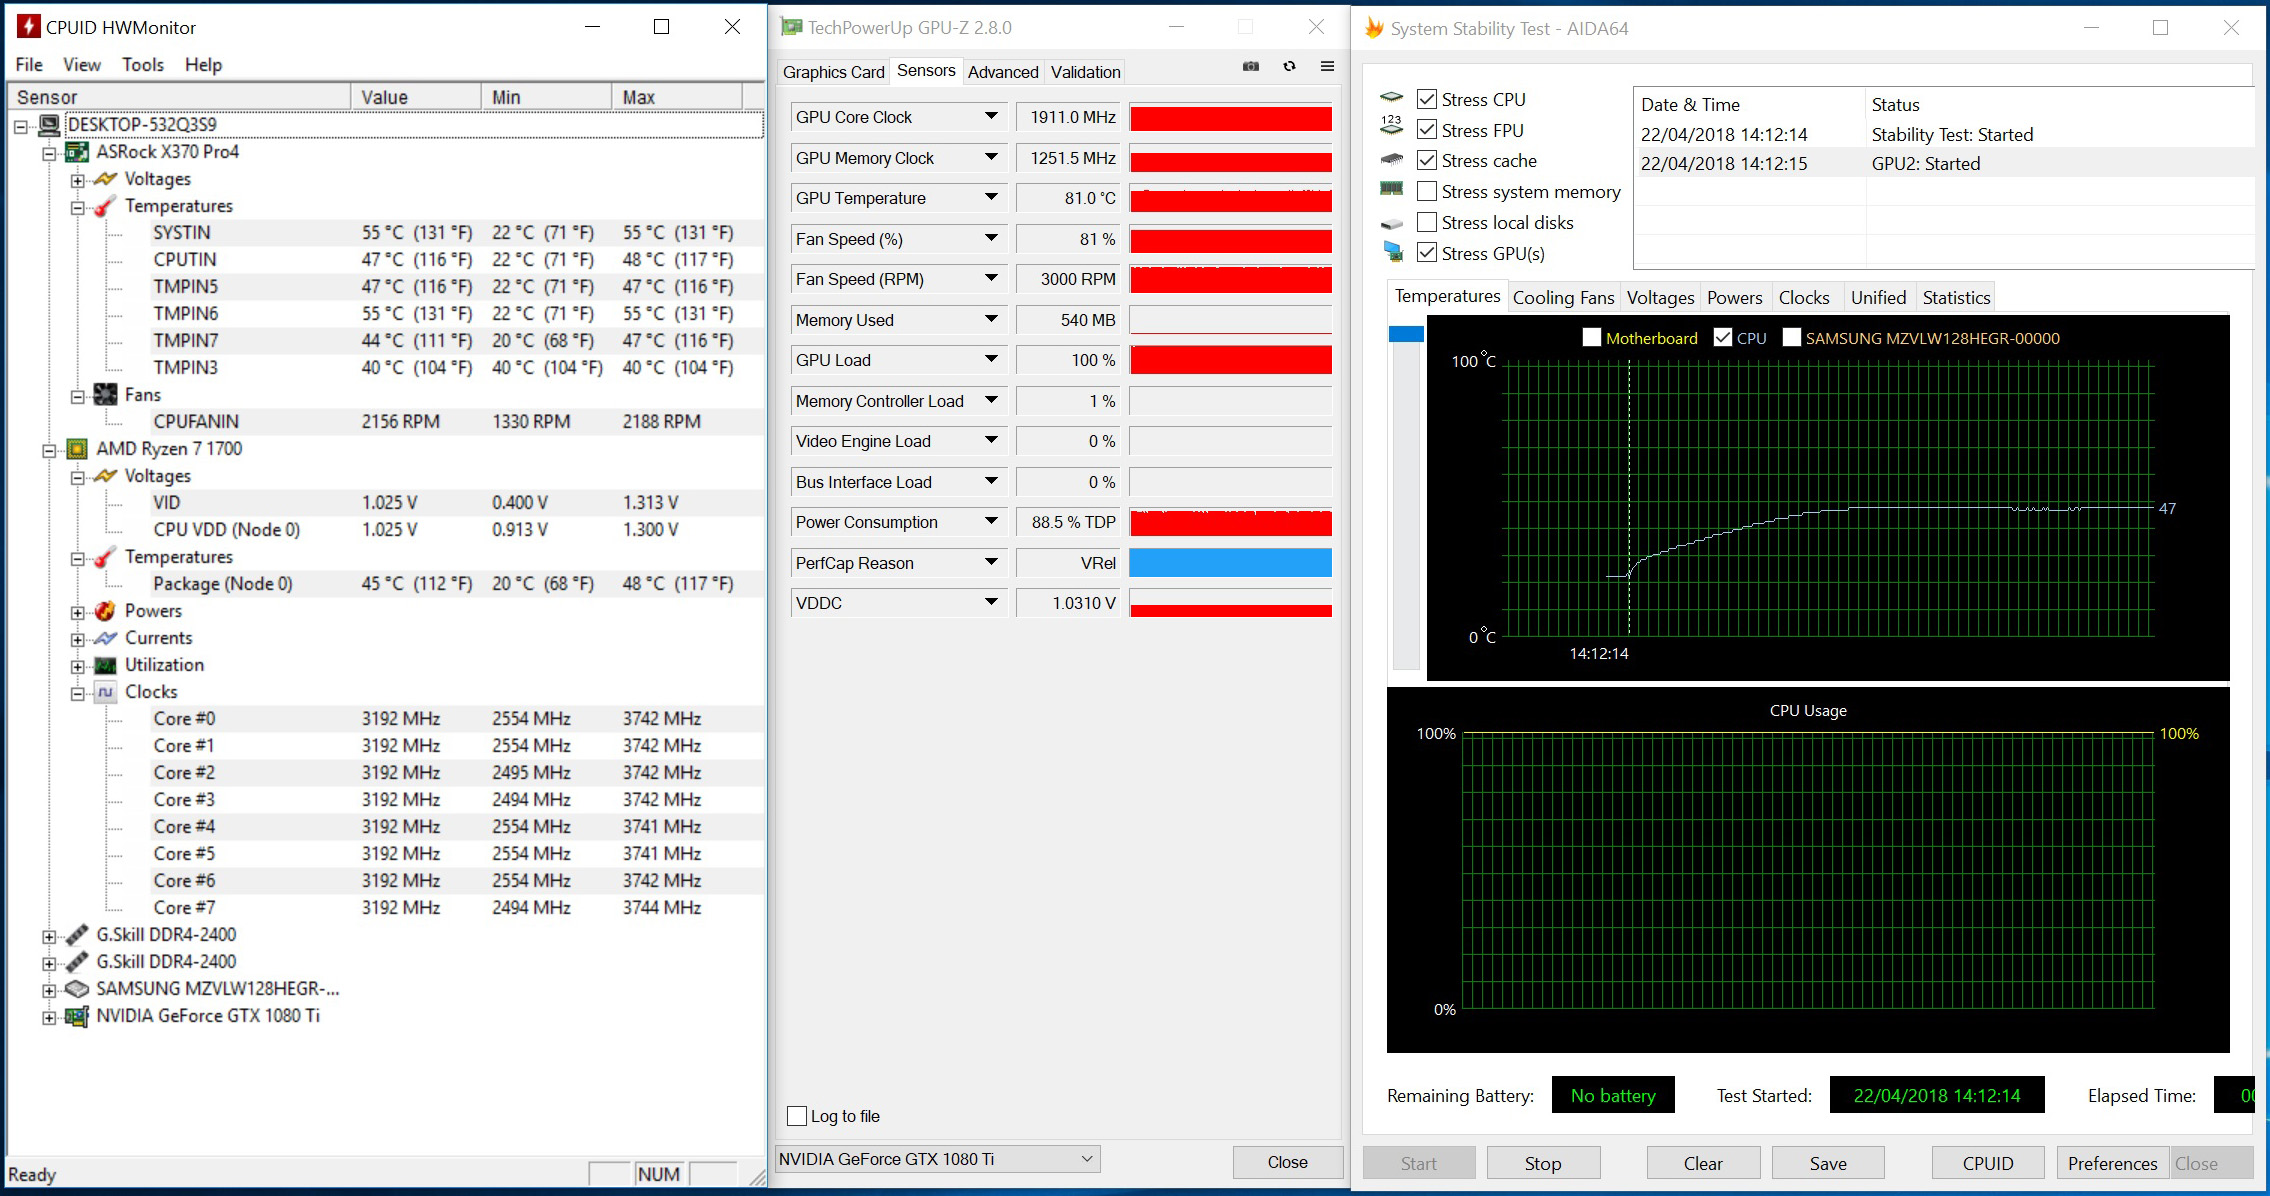2270x1196 pixels.
Task: Open the NVIDIA GeForce GTX 1080 Ti selector
Action: click(x=938, y=1159)
